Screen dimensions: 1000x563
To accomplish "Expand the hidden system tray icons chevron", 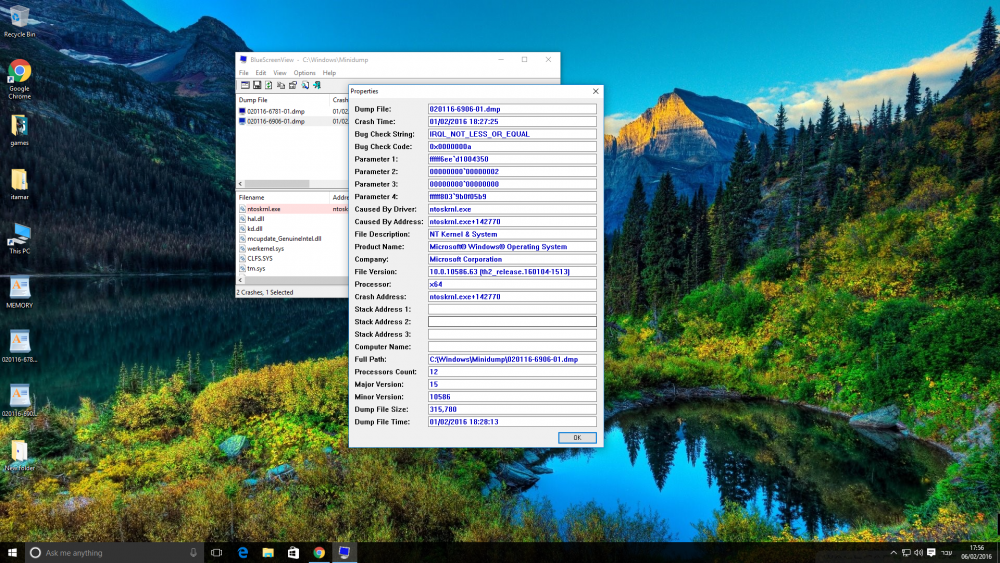I will pos(893,553).
